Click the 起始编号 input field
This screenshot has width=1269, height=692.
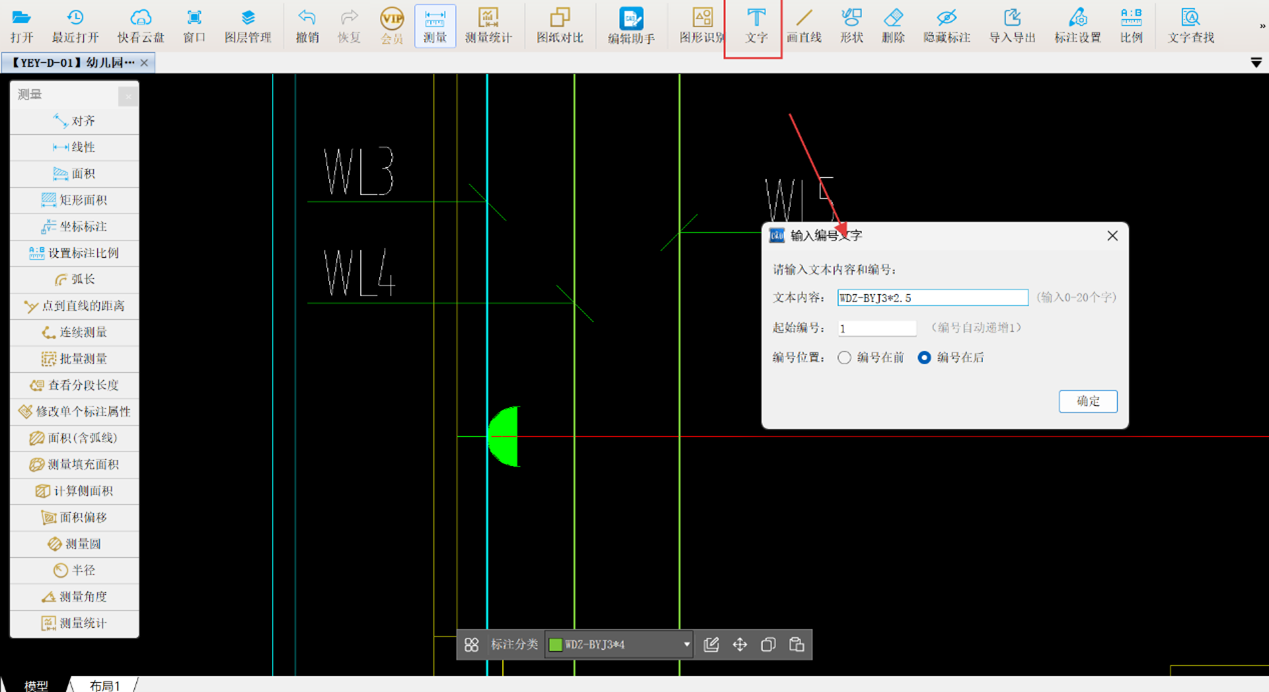pos(877,328)
